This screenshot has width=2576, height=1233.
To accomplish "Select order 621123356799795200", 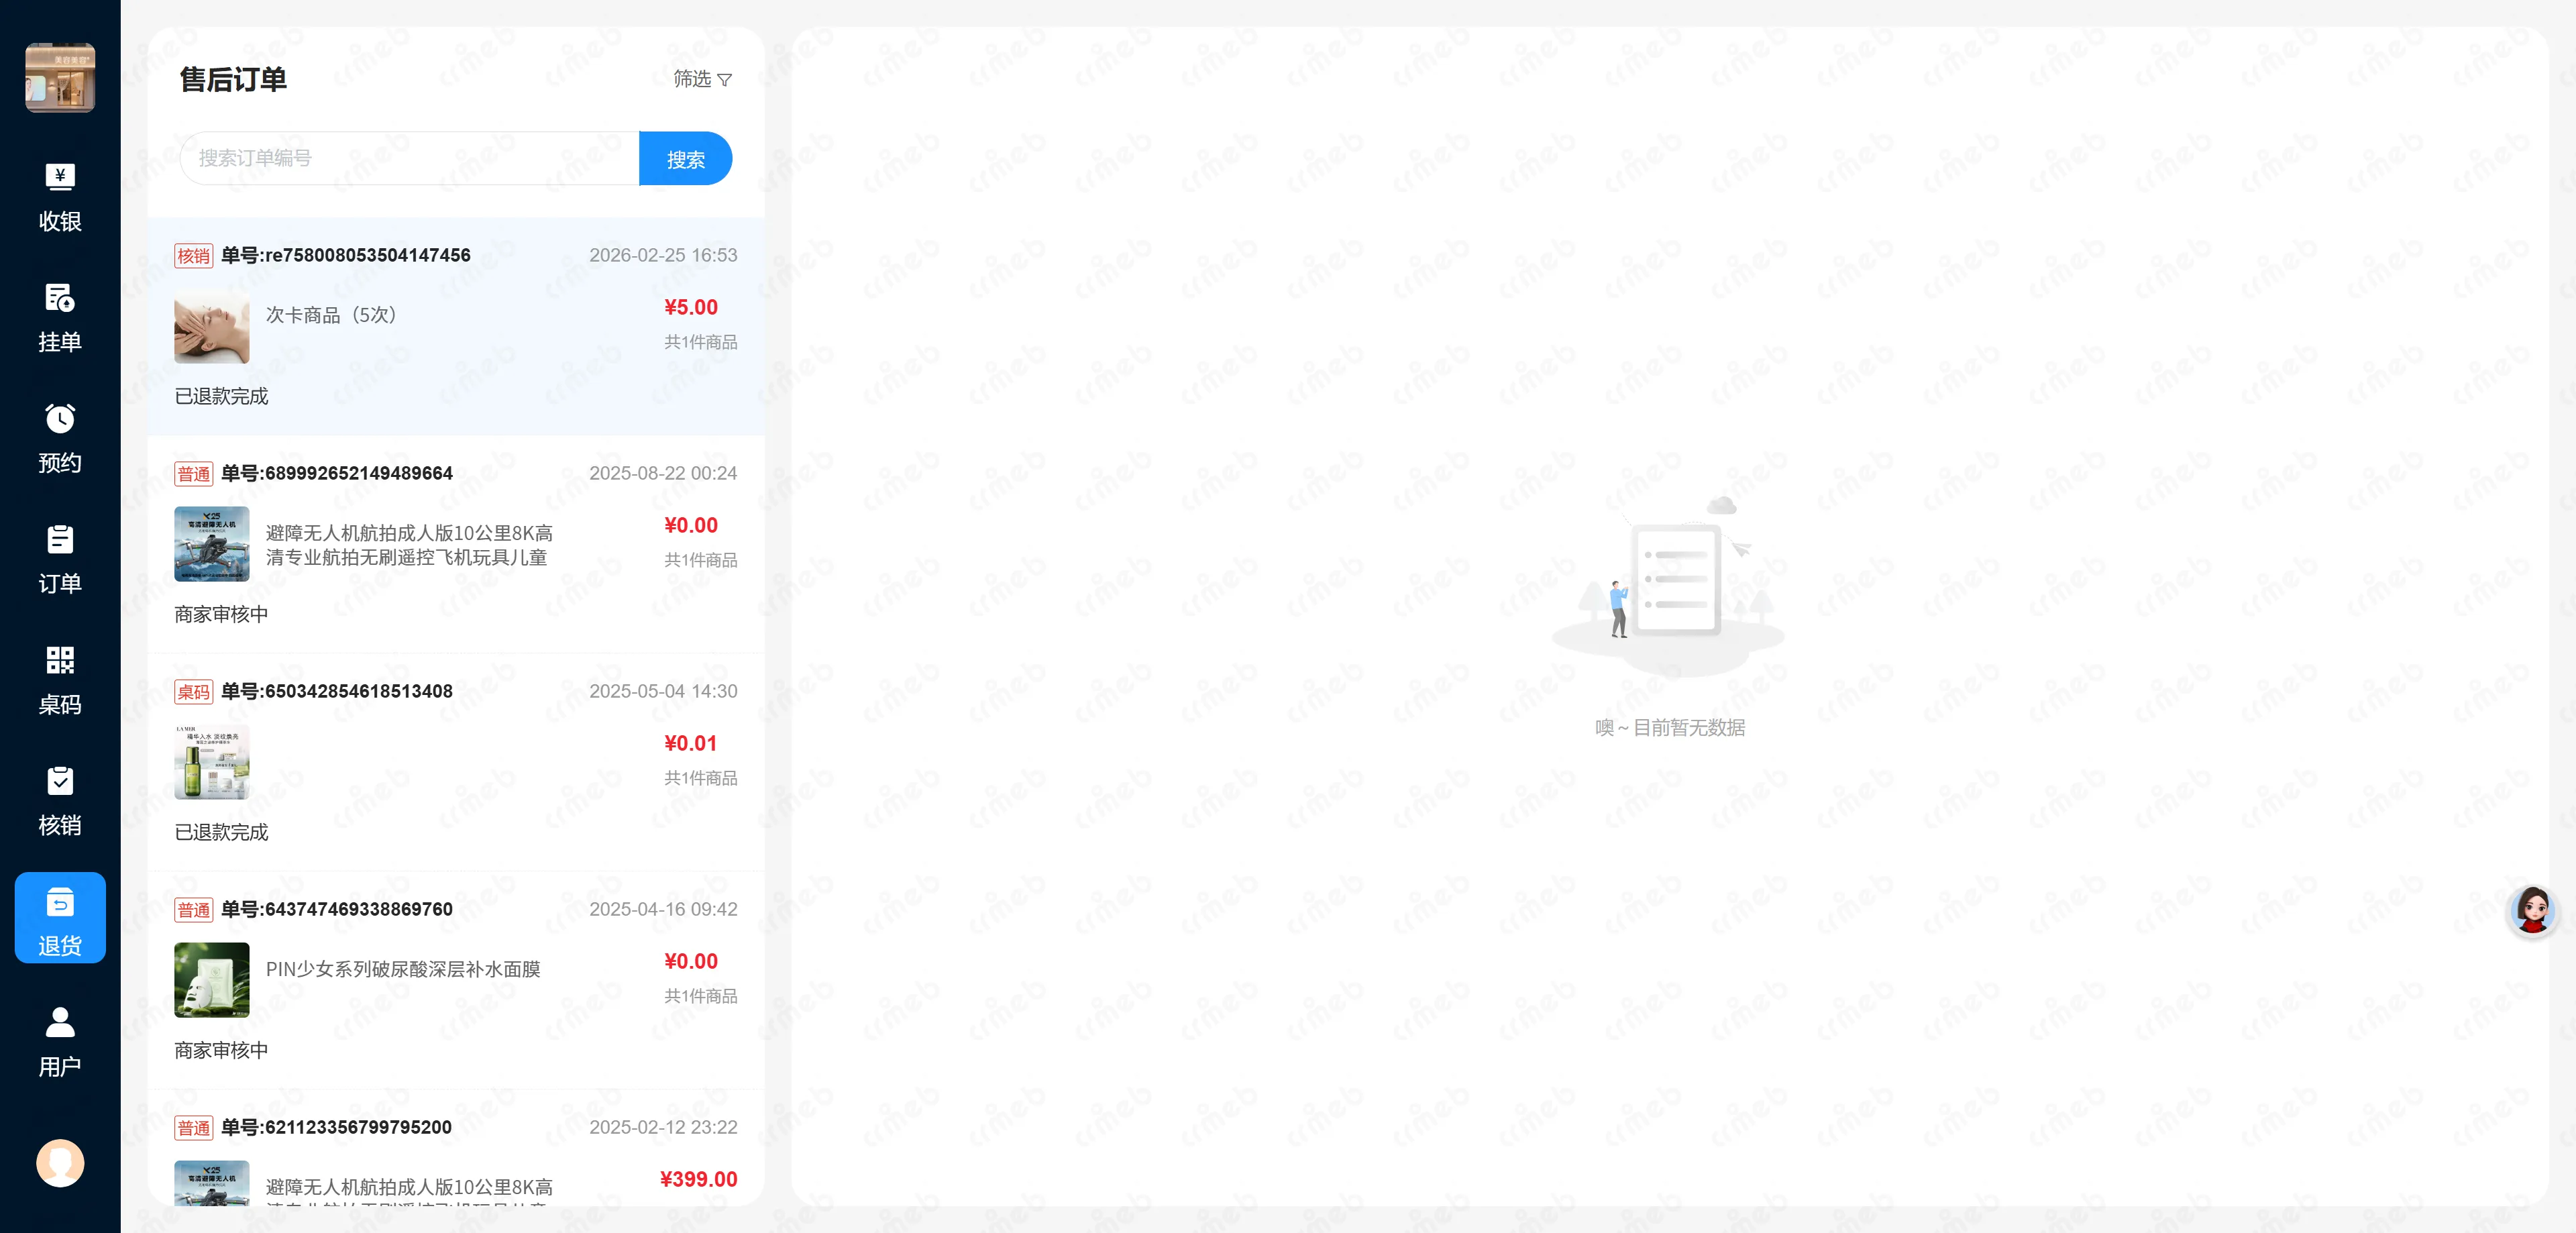I will point(456,1148).
